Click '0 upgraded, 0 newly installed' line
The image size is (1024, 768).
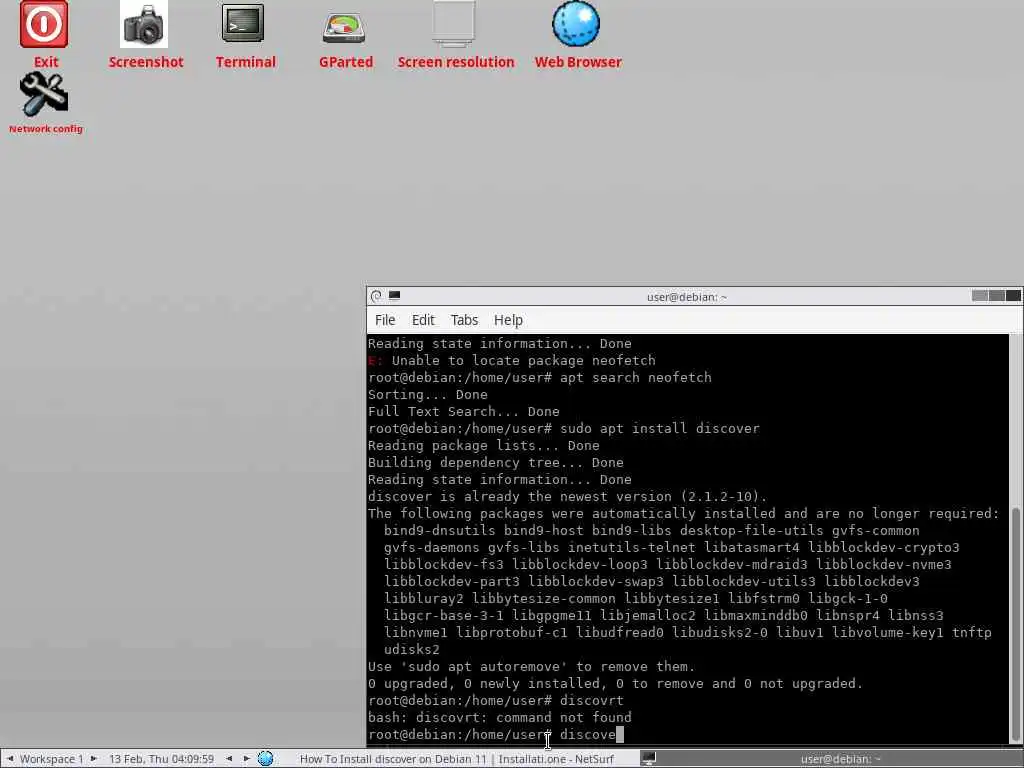(x=615, y=683)
